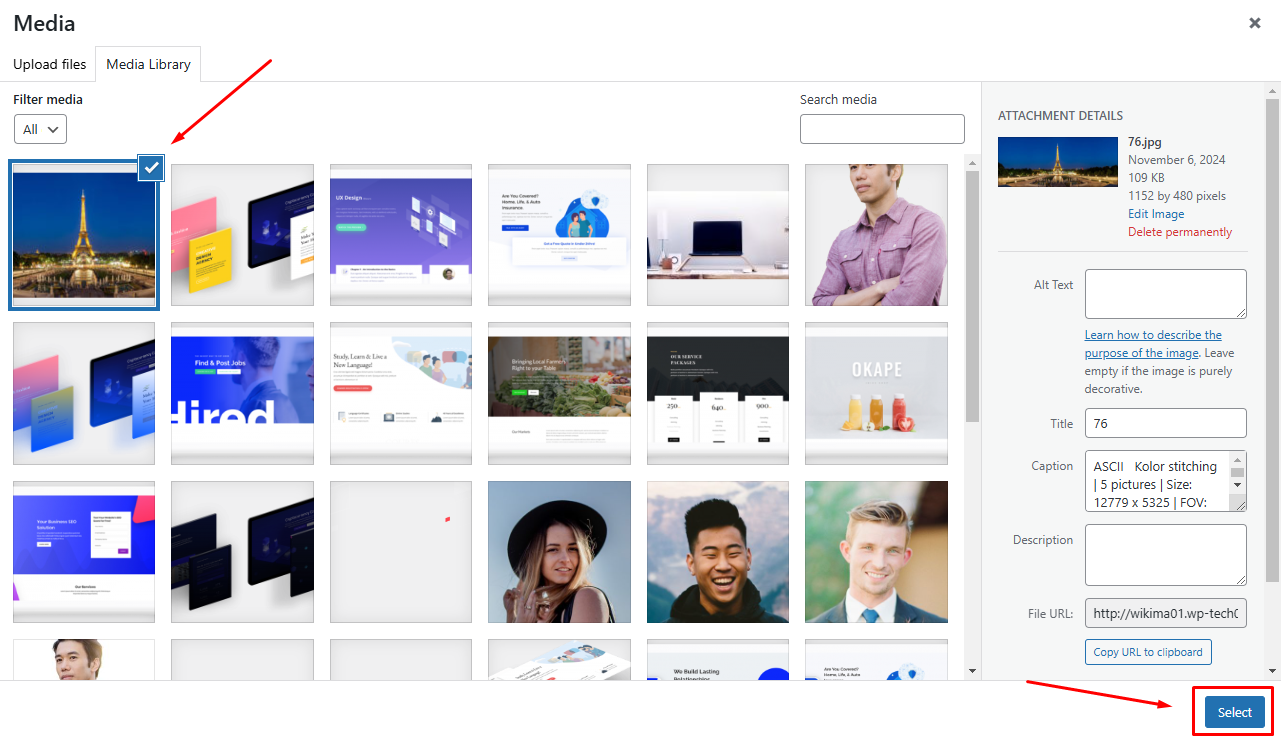Close the Media dialog with the X
Viewport: 1281px width, 741px height.
[1255, 23]
